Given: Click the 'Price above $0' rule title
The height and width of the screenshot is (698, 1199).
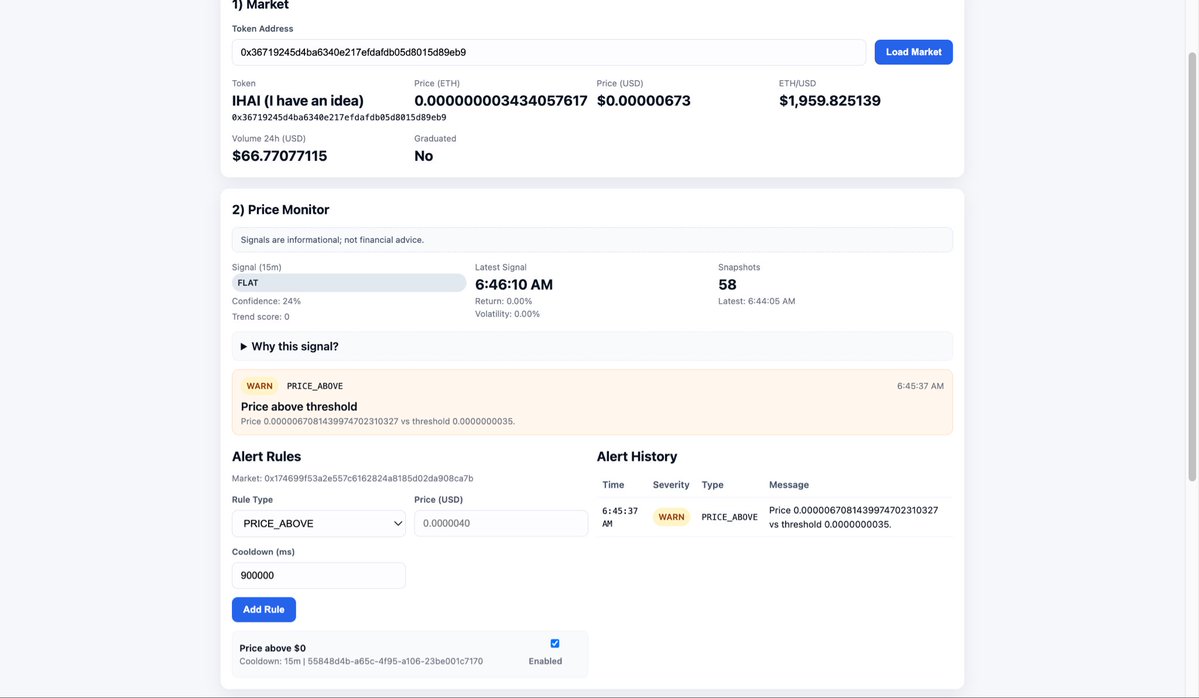Looking at the screenshot, I should click(x=272, y=648).
